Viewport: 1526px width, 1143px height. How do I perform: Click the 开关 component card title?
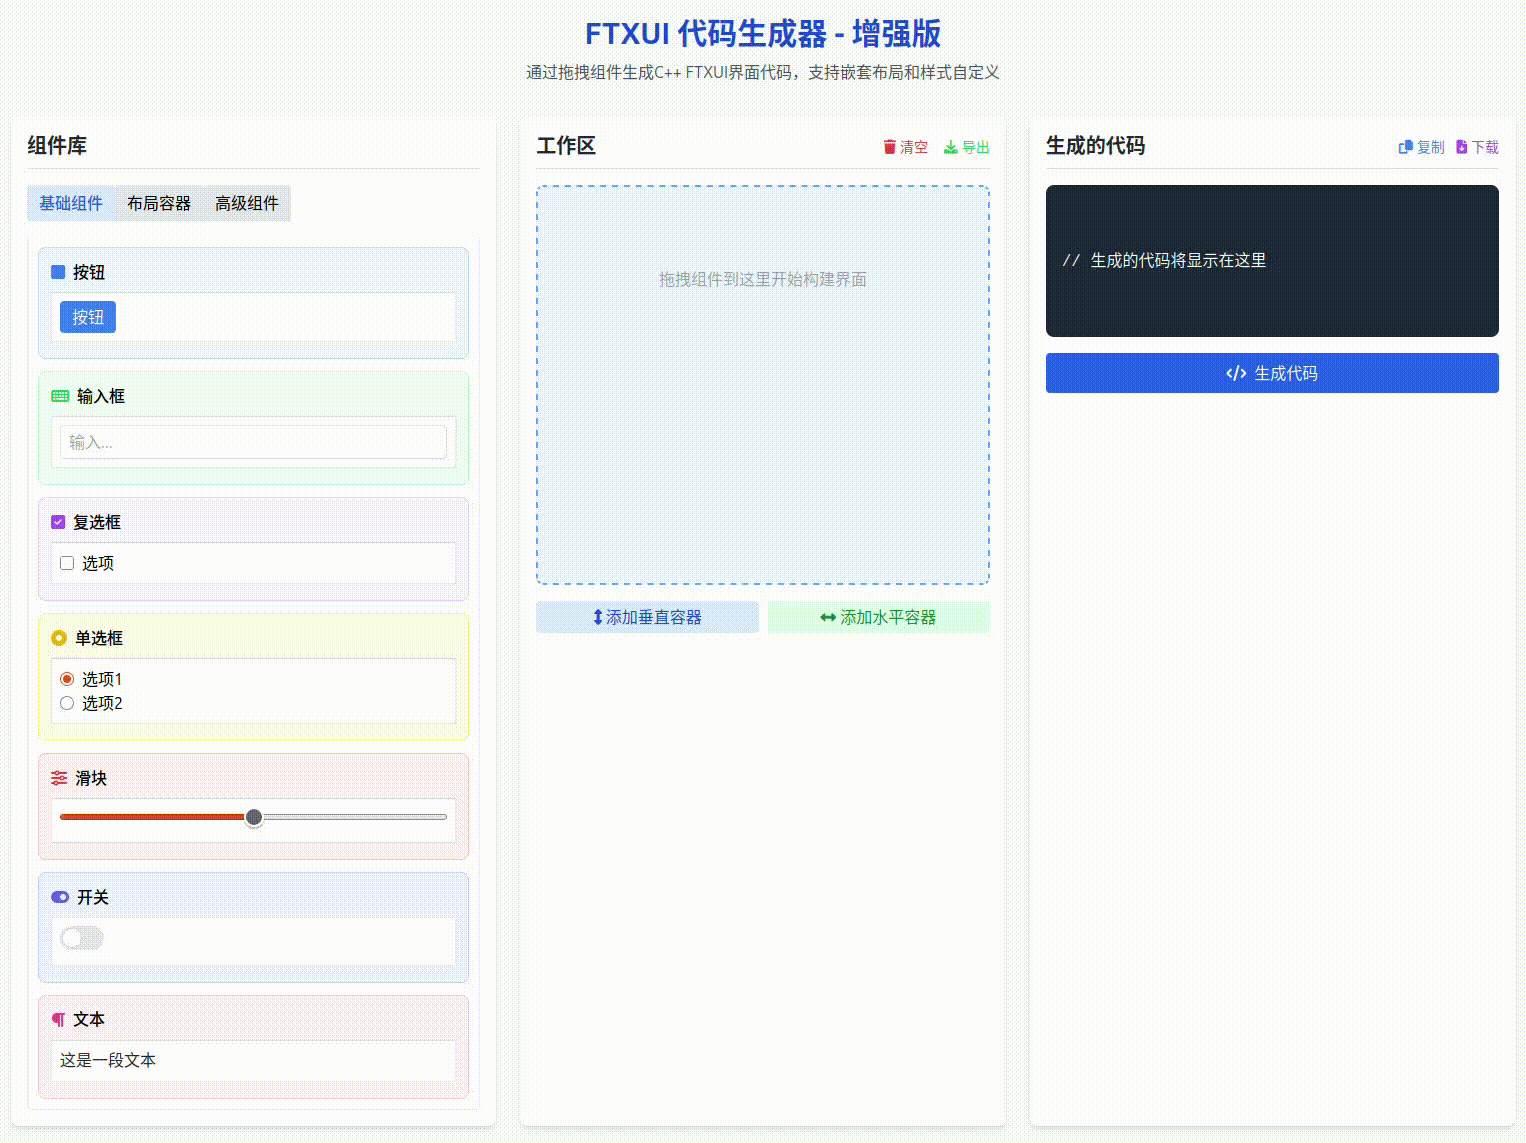tap(93, 897)
